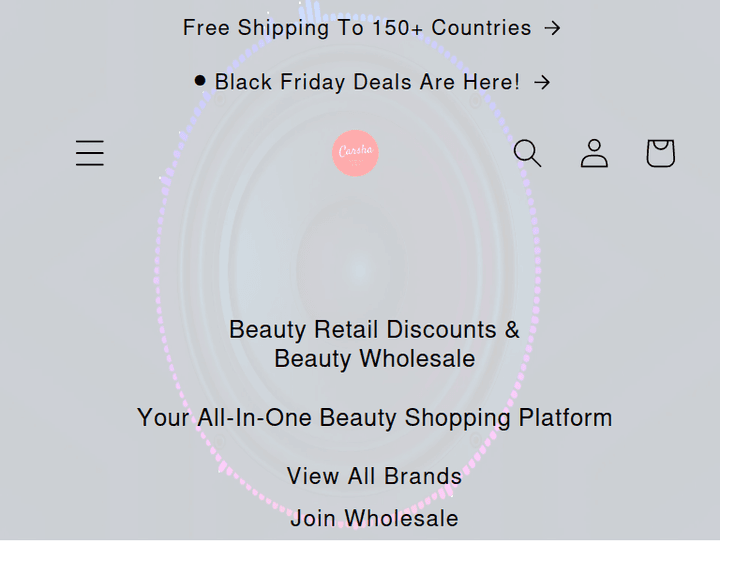This screenshot has height=563, width=750.
Task: Click the word Countries in the announcement
Action: coord(481,28)
